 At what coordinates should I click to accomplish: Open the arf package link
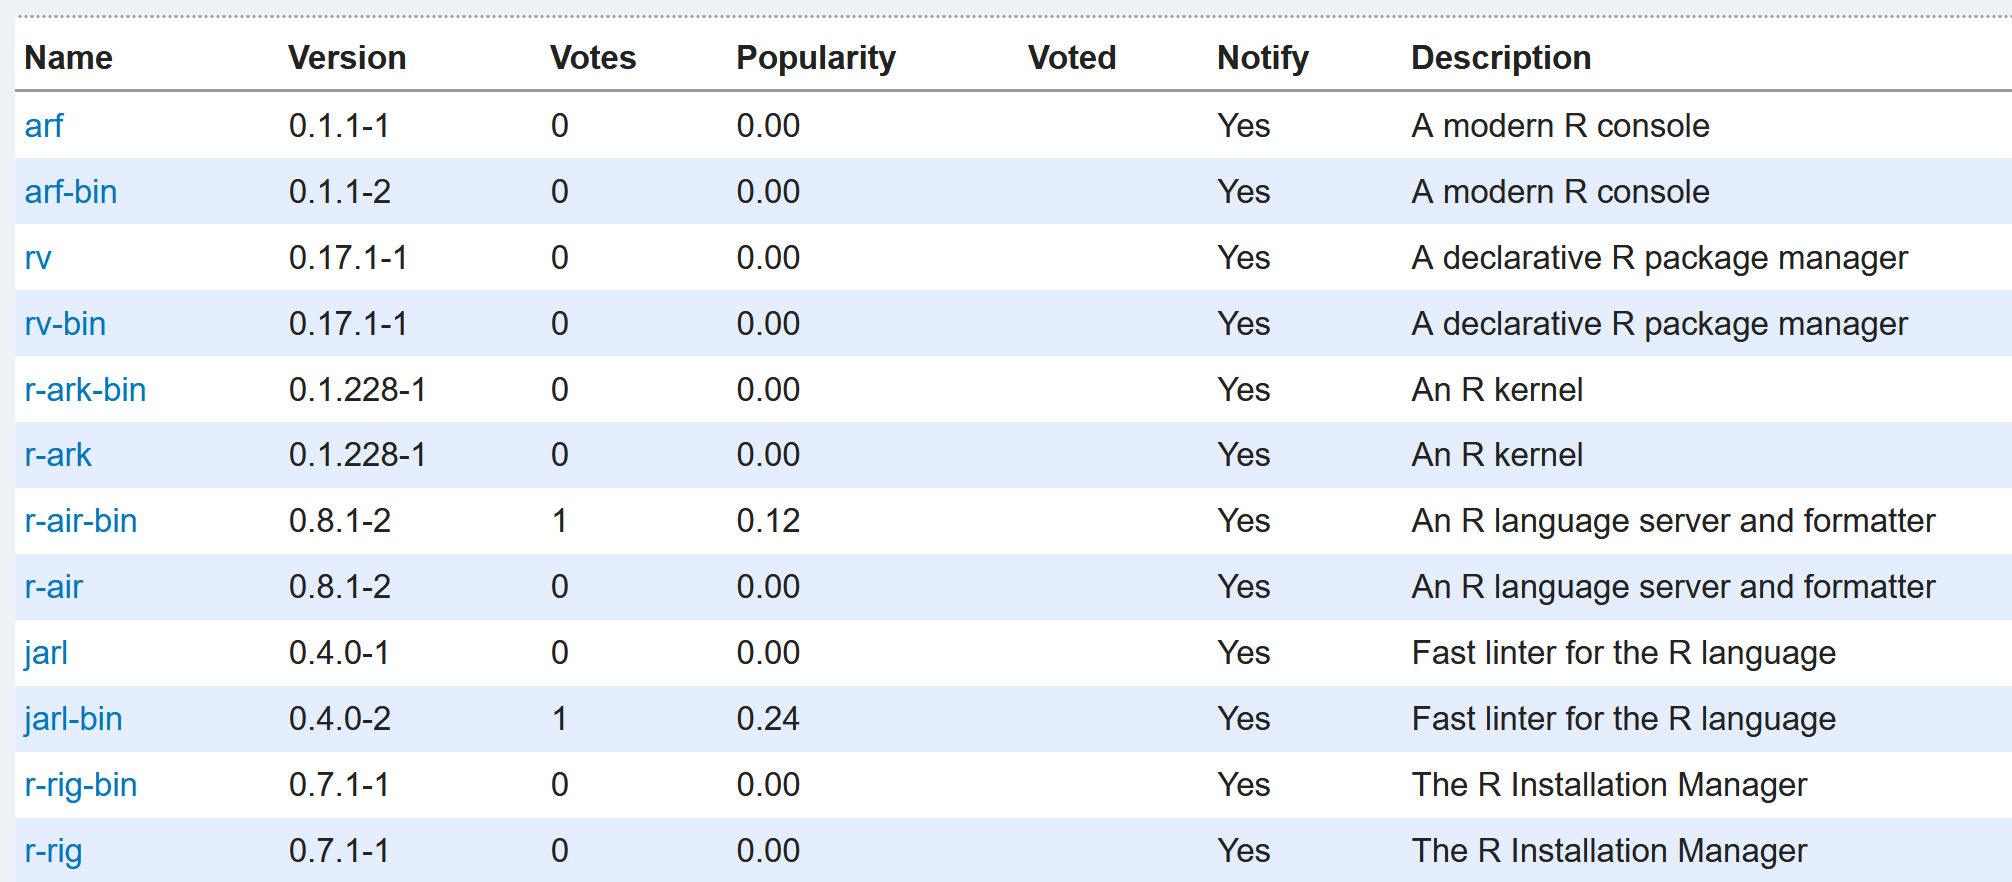tap(44, 126)
